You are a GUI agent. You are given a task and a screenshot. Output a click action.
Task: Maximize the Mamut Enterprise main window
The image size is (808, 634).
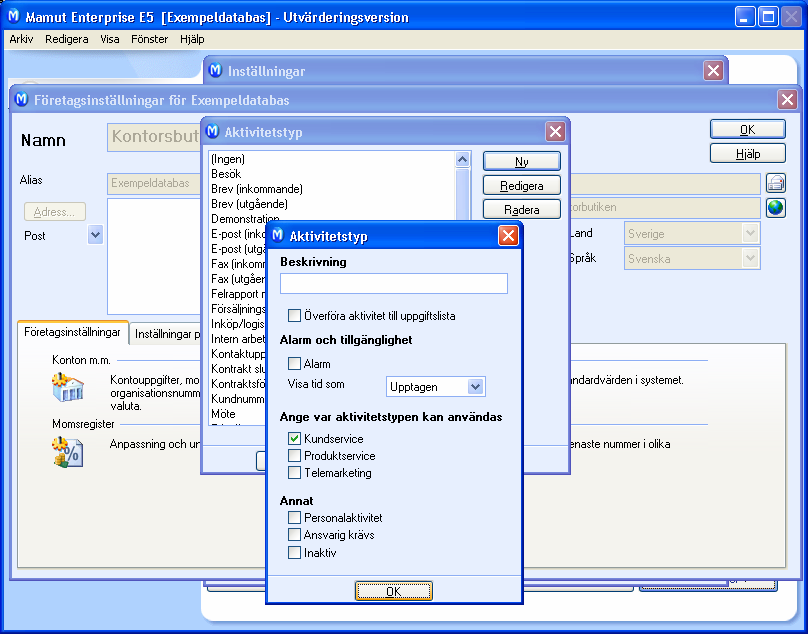[x=768, y=17]
